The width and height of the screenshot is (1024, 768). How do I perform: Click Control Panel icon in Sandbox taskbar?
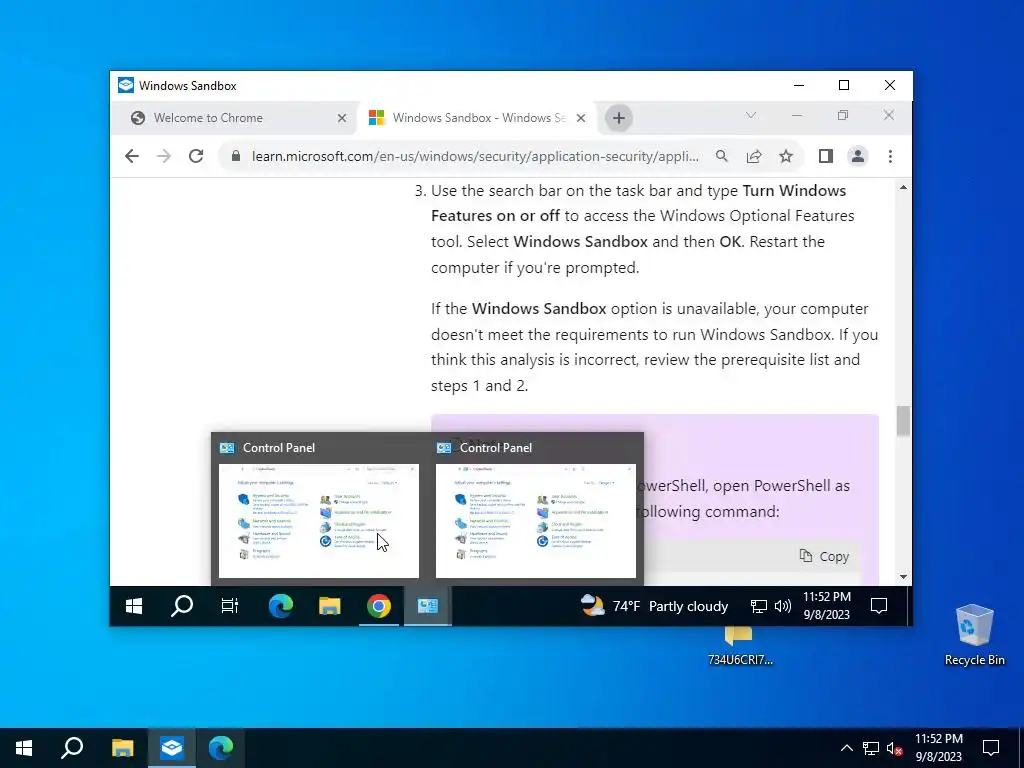click(x=428, y=606)
